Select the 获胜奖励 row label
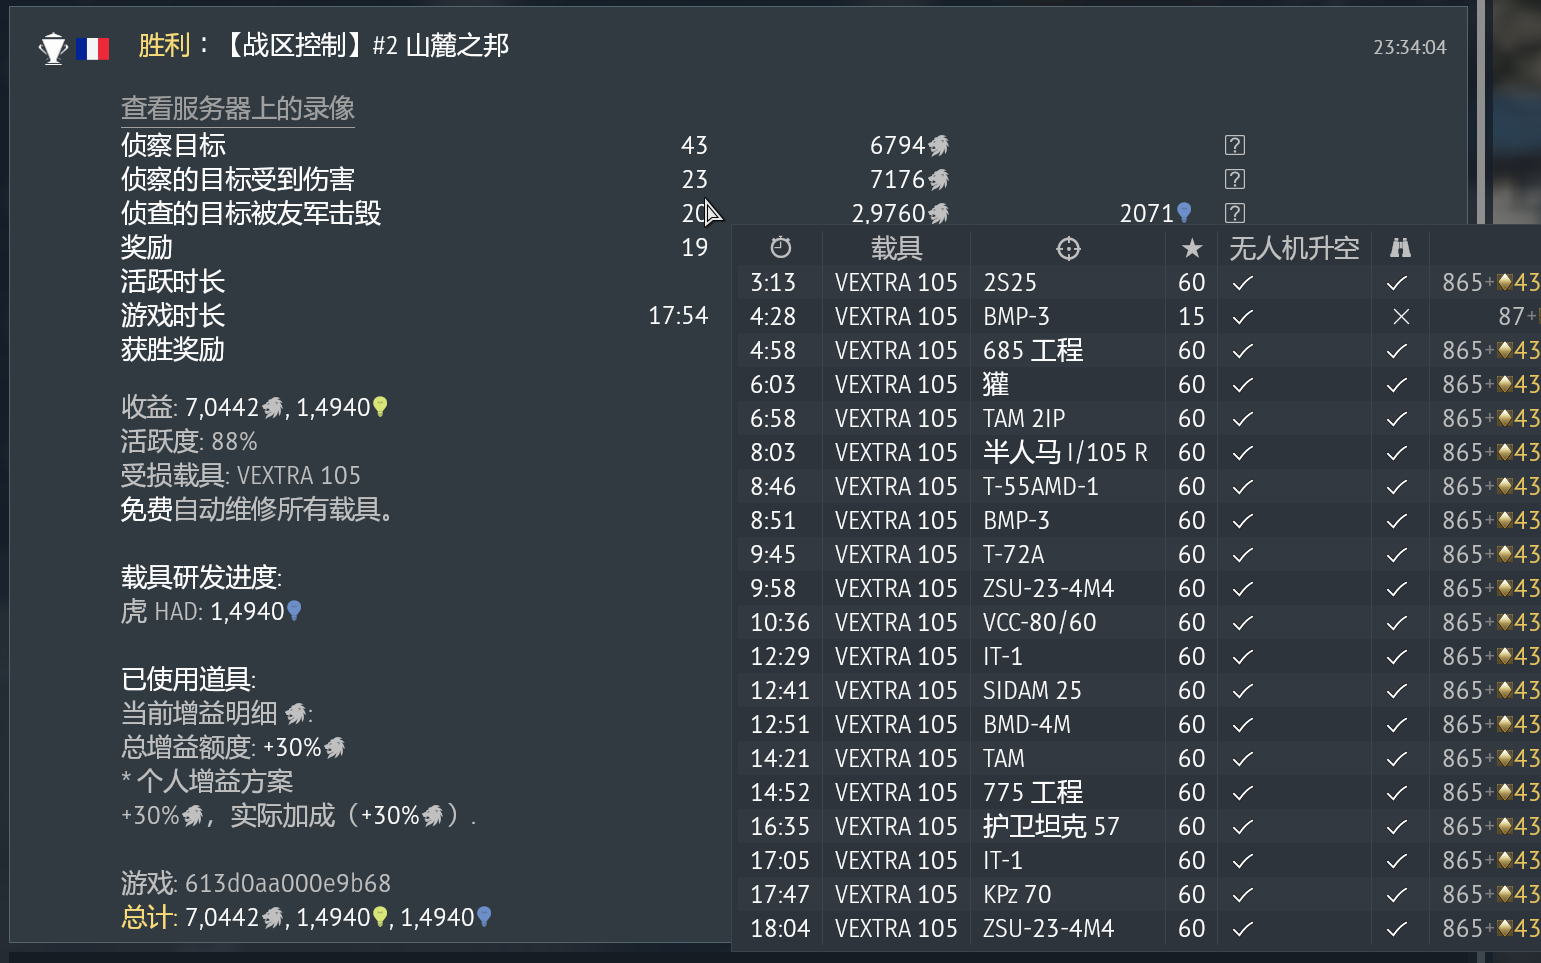The height and width of the screenshot is (963, 1541). click(x=173, y=349)
